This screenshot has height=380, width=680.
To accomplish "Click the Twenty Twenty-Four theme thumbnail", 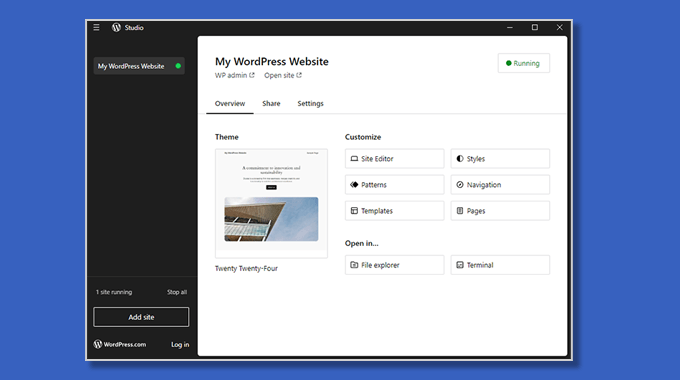I will tap(271, 203).
